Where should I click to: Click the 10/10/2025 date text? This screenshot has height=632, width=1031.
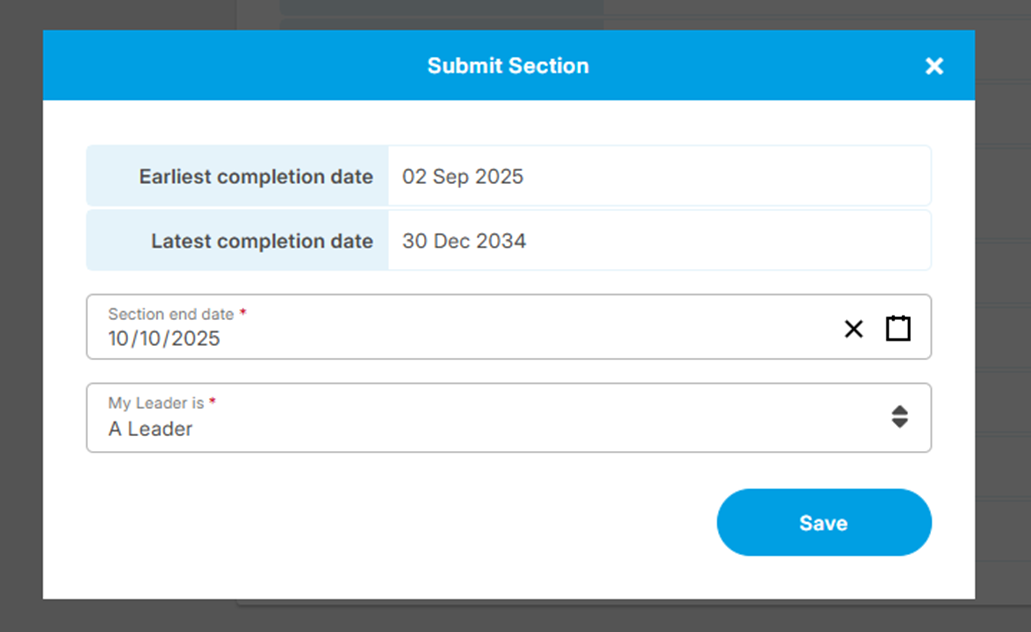164,339
